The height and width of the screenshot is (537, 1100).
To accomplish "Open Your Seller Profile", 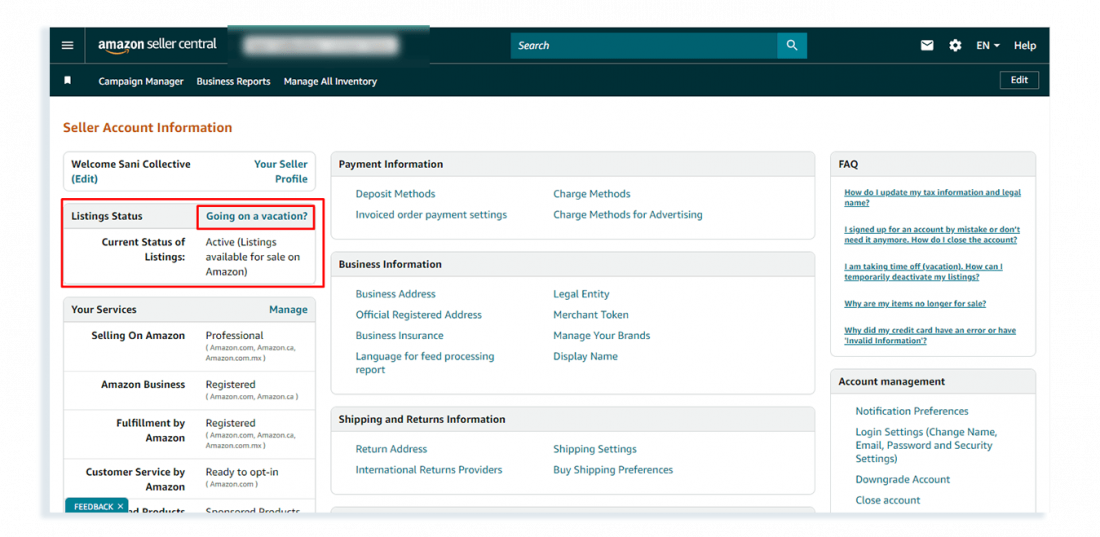I will click(x=281, y=171).
